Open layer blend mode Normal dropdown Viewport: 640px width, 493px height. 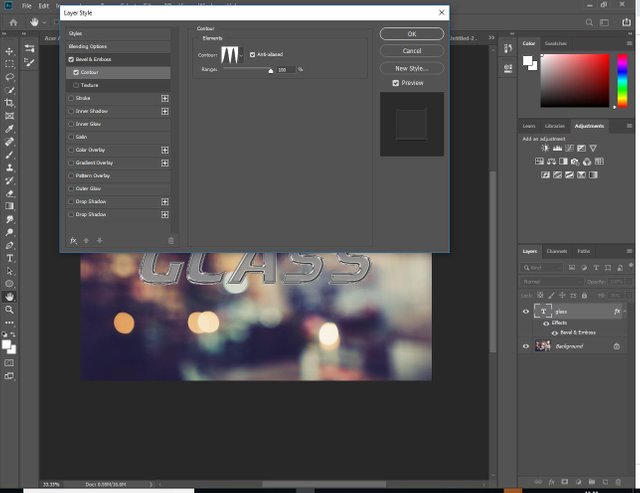[552, 282]
